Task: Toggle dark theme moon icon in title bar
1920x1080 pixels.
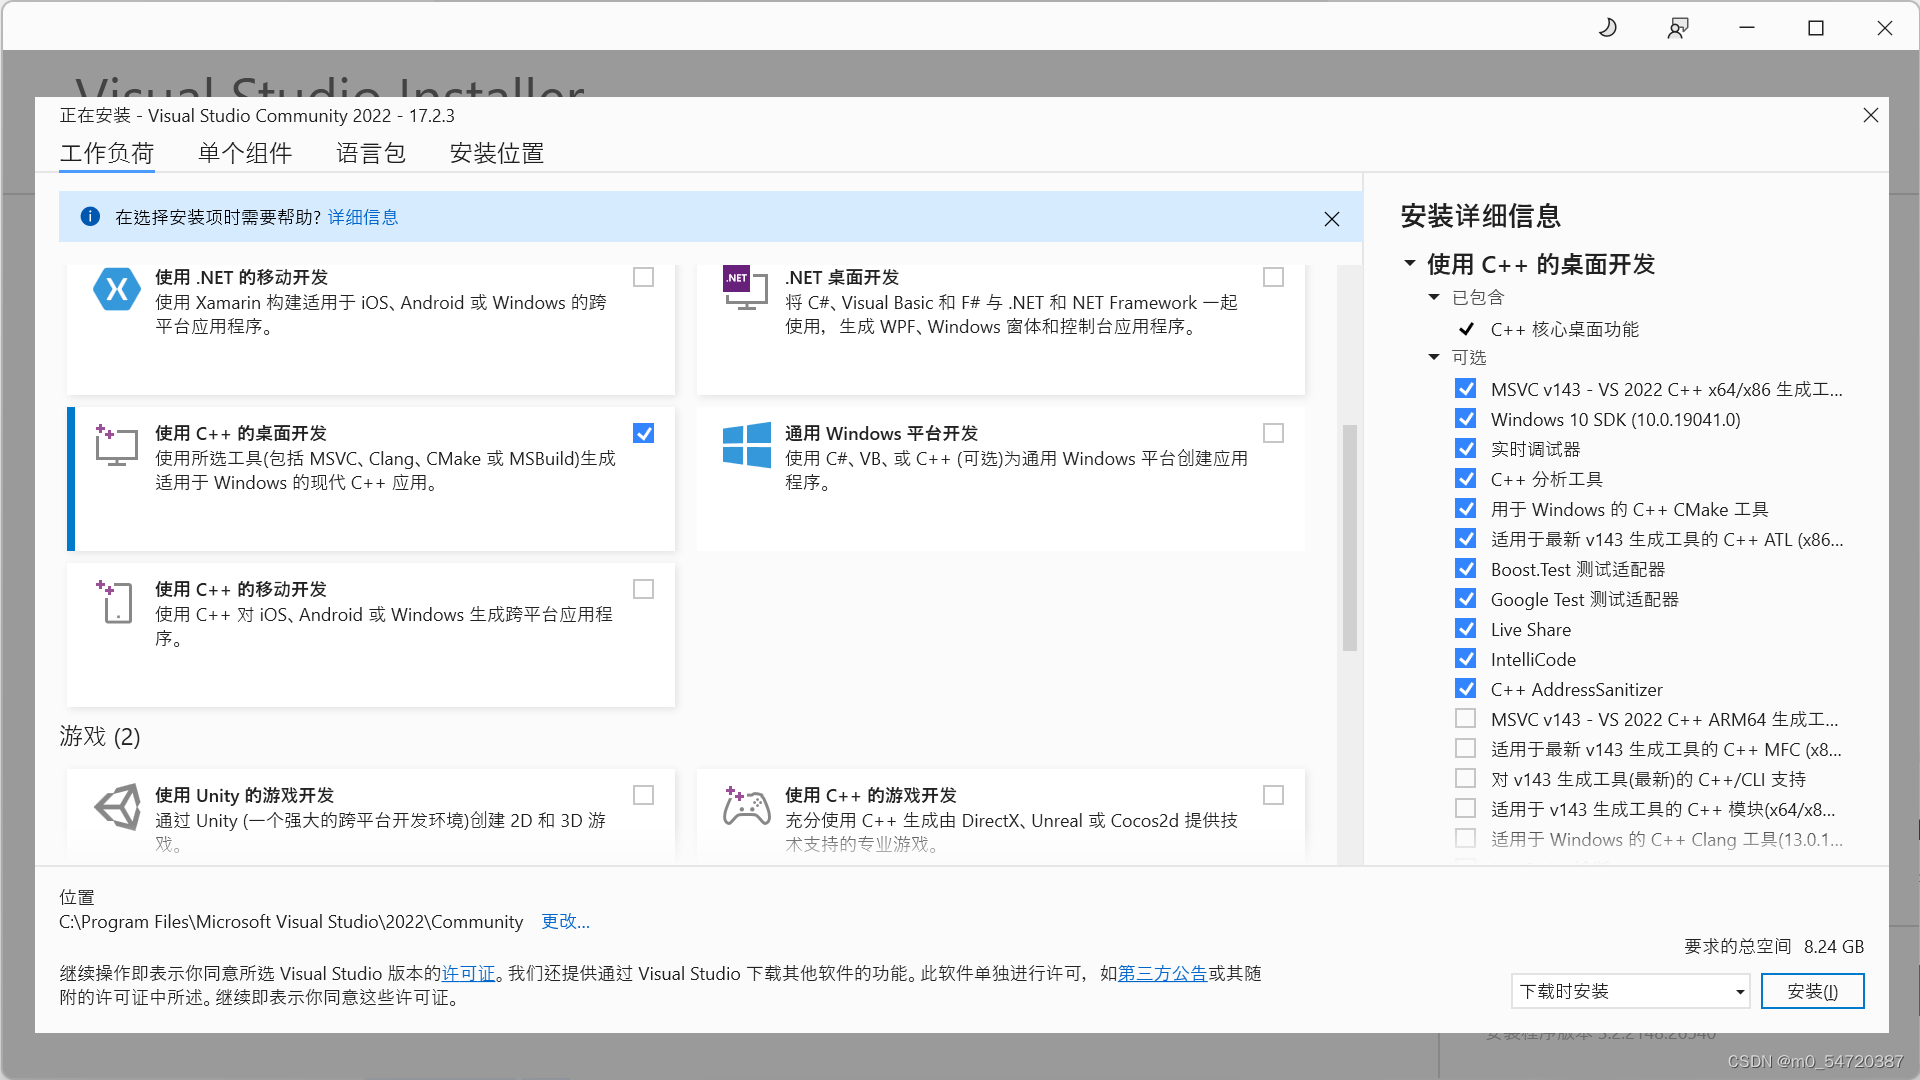Action: pyautogui.click(x=1608, y=28)
